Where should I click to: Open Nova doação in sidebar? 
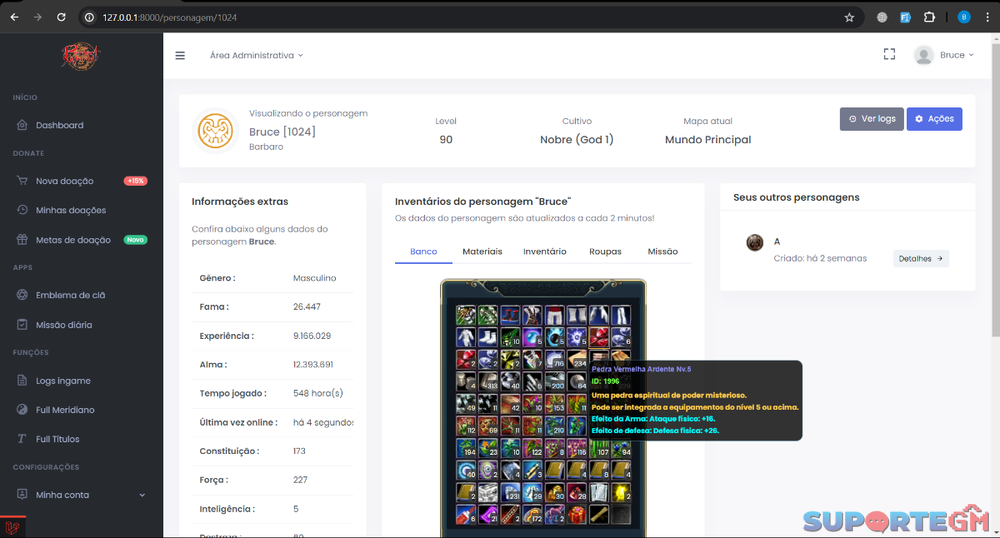click(64, 181)
